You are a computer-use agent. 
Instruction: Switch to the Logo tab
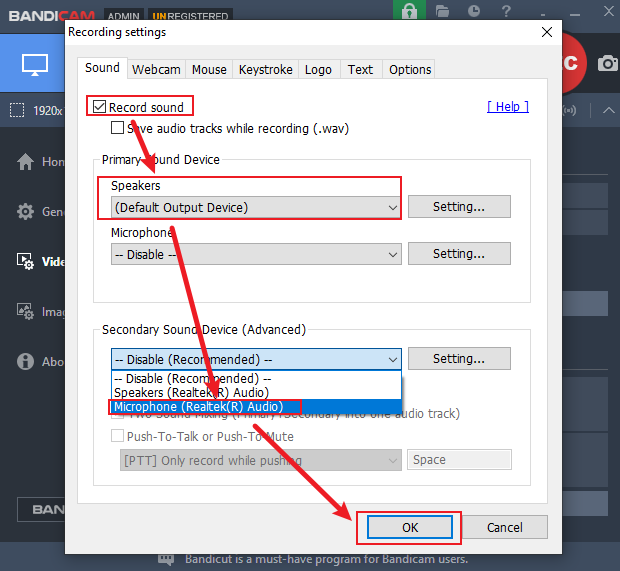[318, 70]
